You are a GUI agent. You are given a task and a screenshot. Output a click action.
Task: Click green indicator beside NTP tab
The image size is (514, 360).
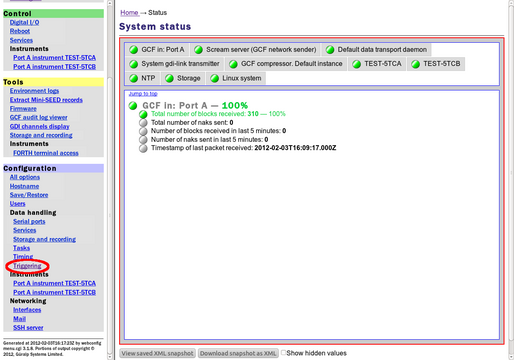134,78
